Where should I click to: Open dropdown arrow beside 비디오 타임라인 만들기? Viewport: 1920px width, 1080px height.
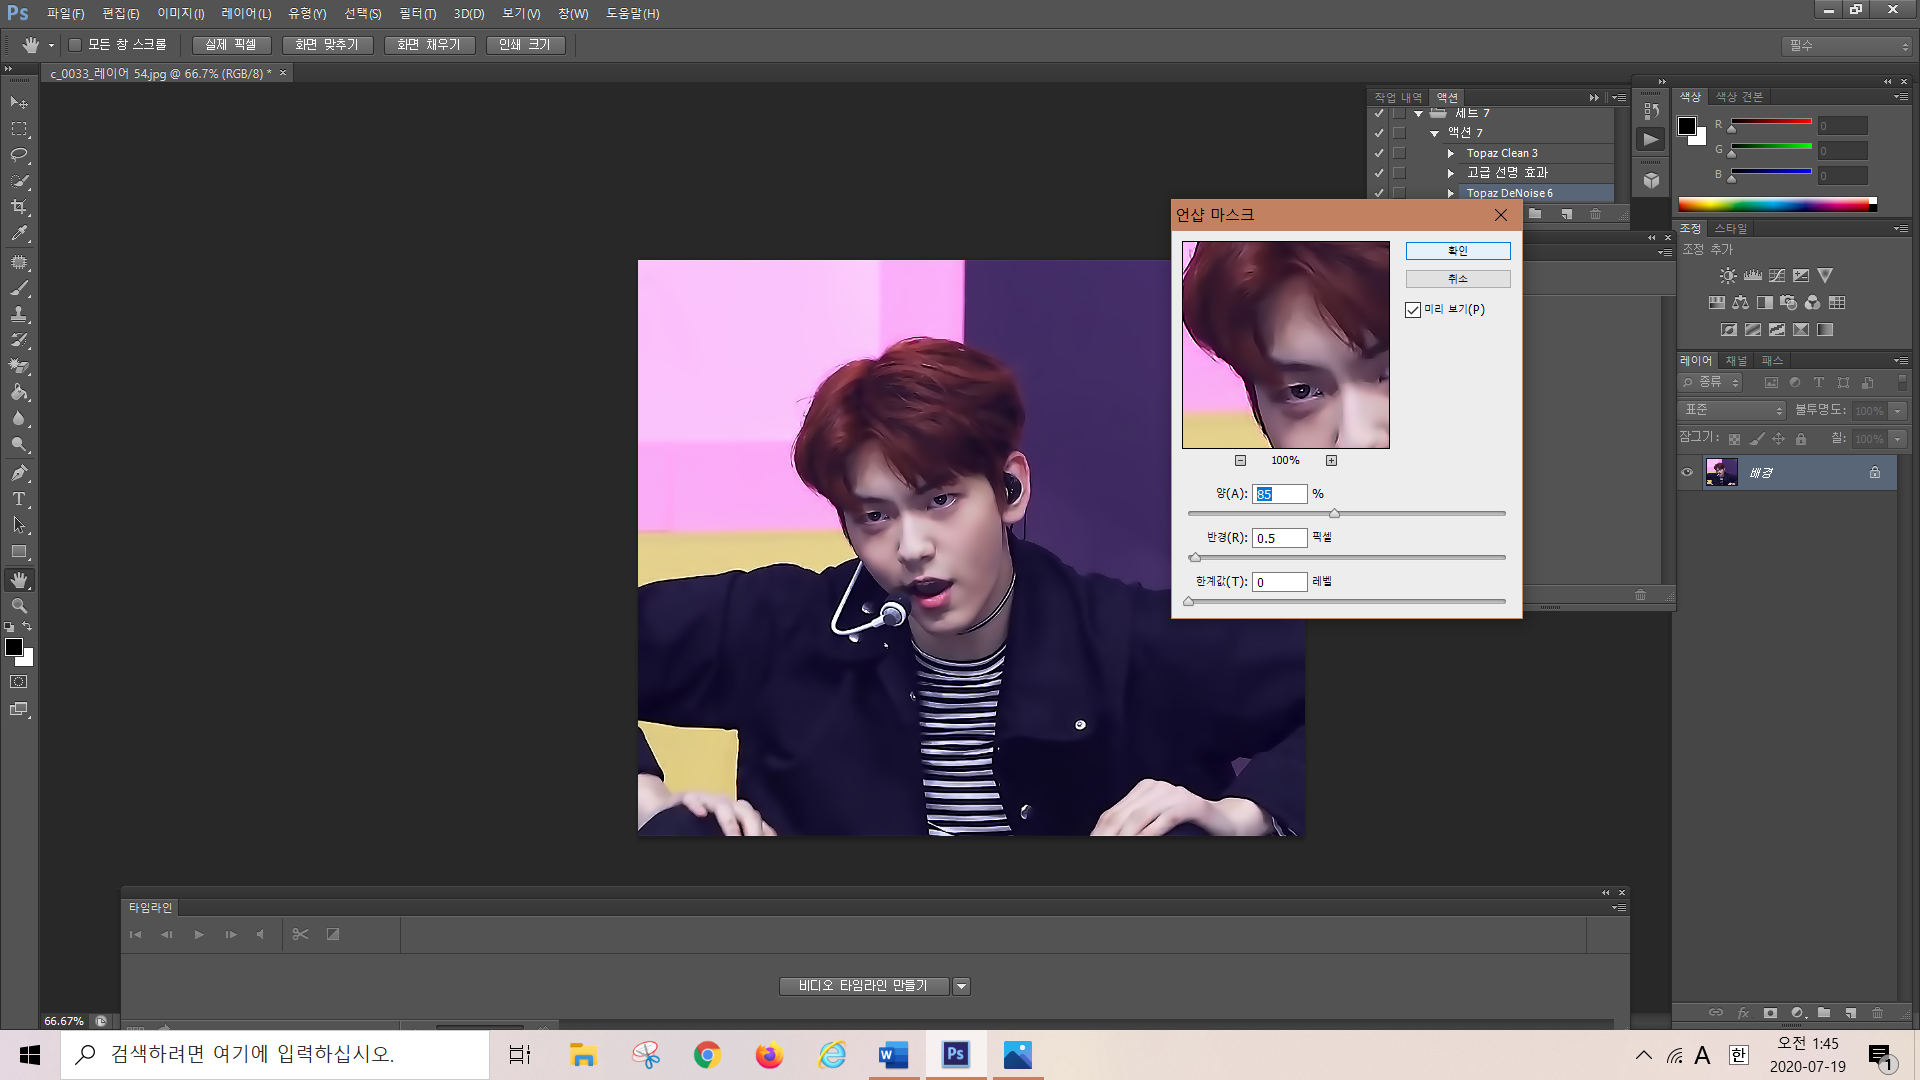961,986
